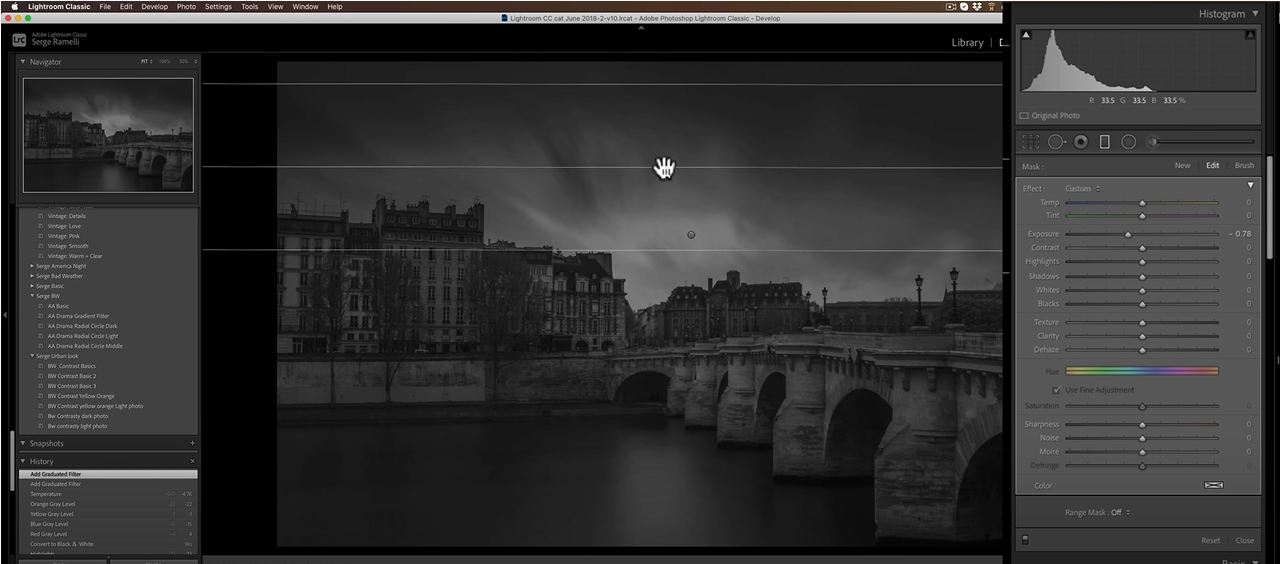Click the Exposure value -0.78
This screenshot has height=564, width=1280.
click(x=1240, y=234)
